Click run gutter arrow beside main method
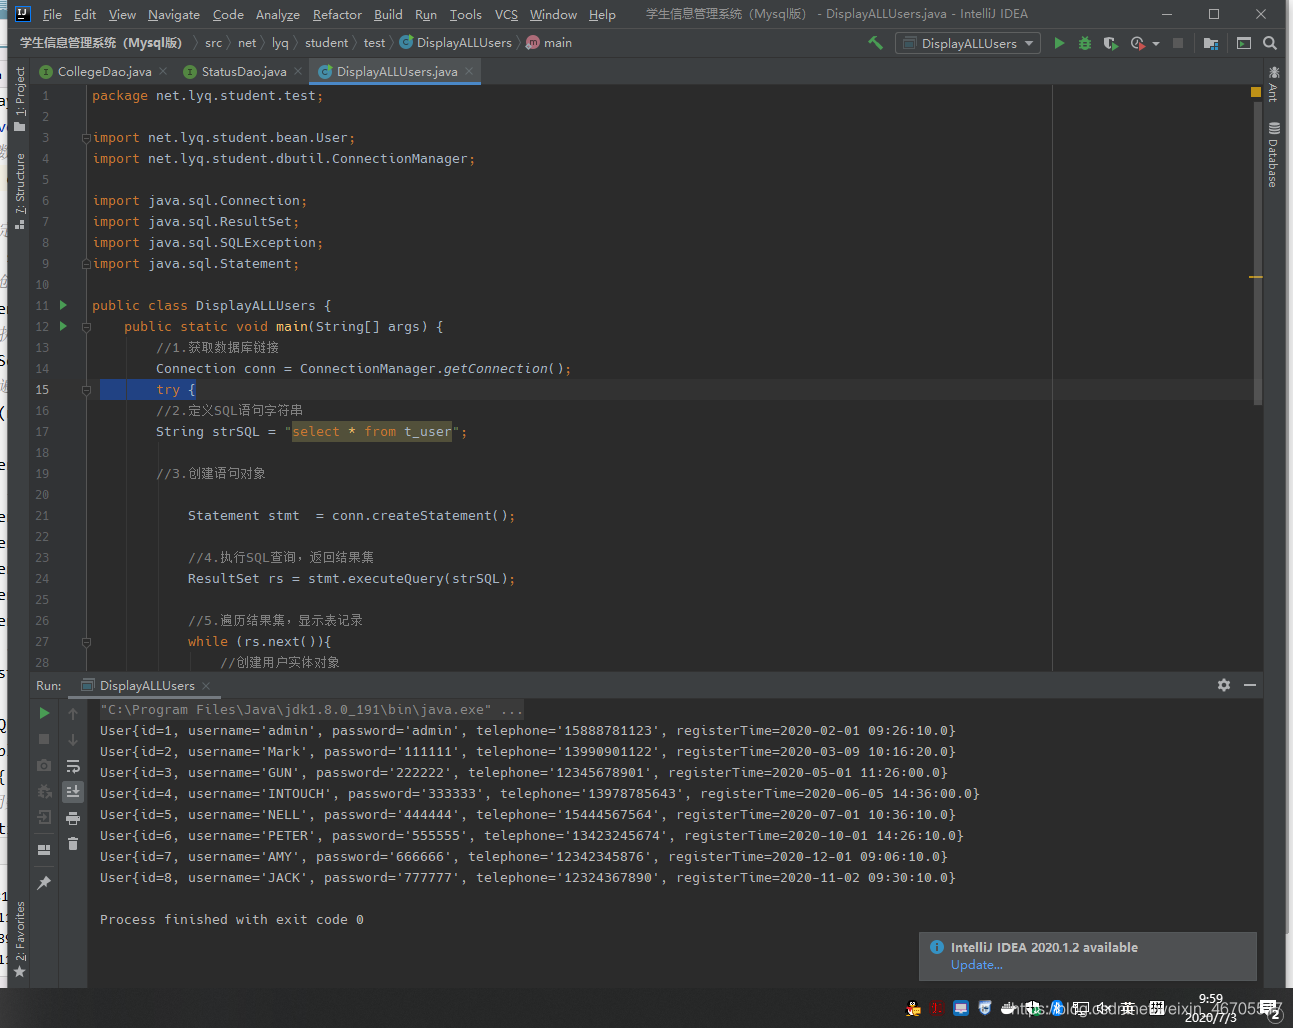The width and height of the screenshot is (1293, 1028). click(63, 326)
